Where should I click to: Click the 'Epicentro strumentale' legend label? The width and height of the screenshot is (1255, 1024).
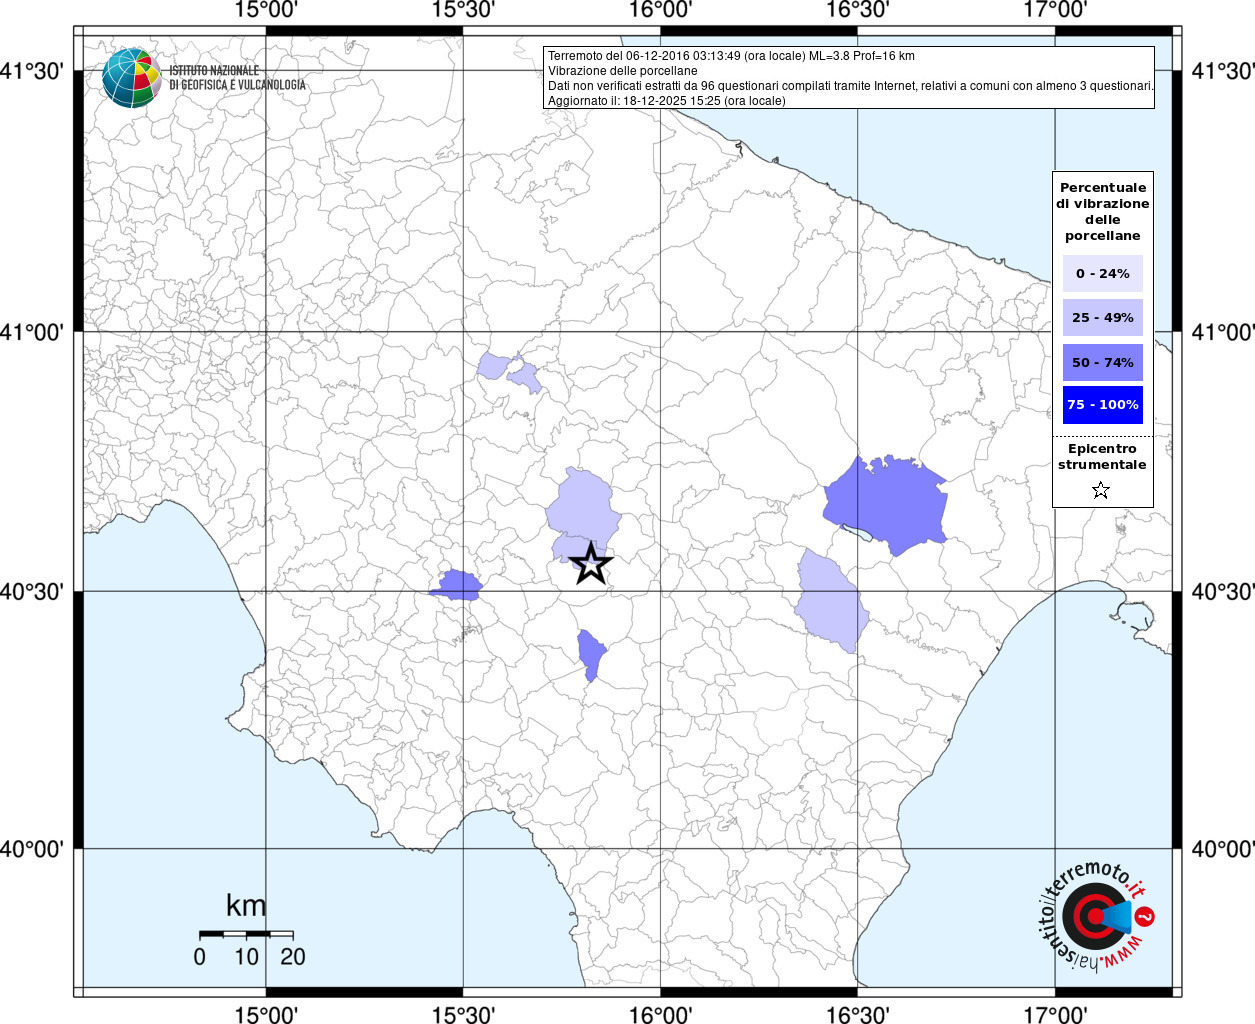tap(1102, 456)
